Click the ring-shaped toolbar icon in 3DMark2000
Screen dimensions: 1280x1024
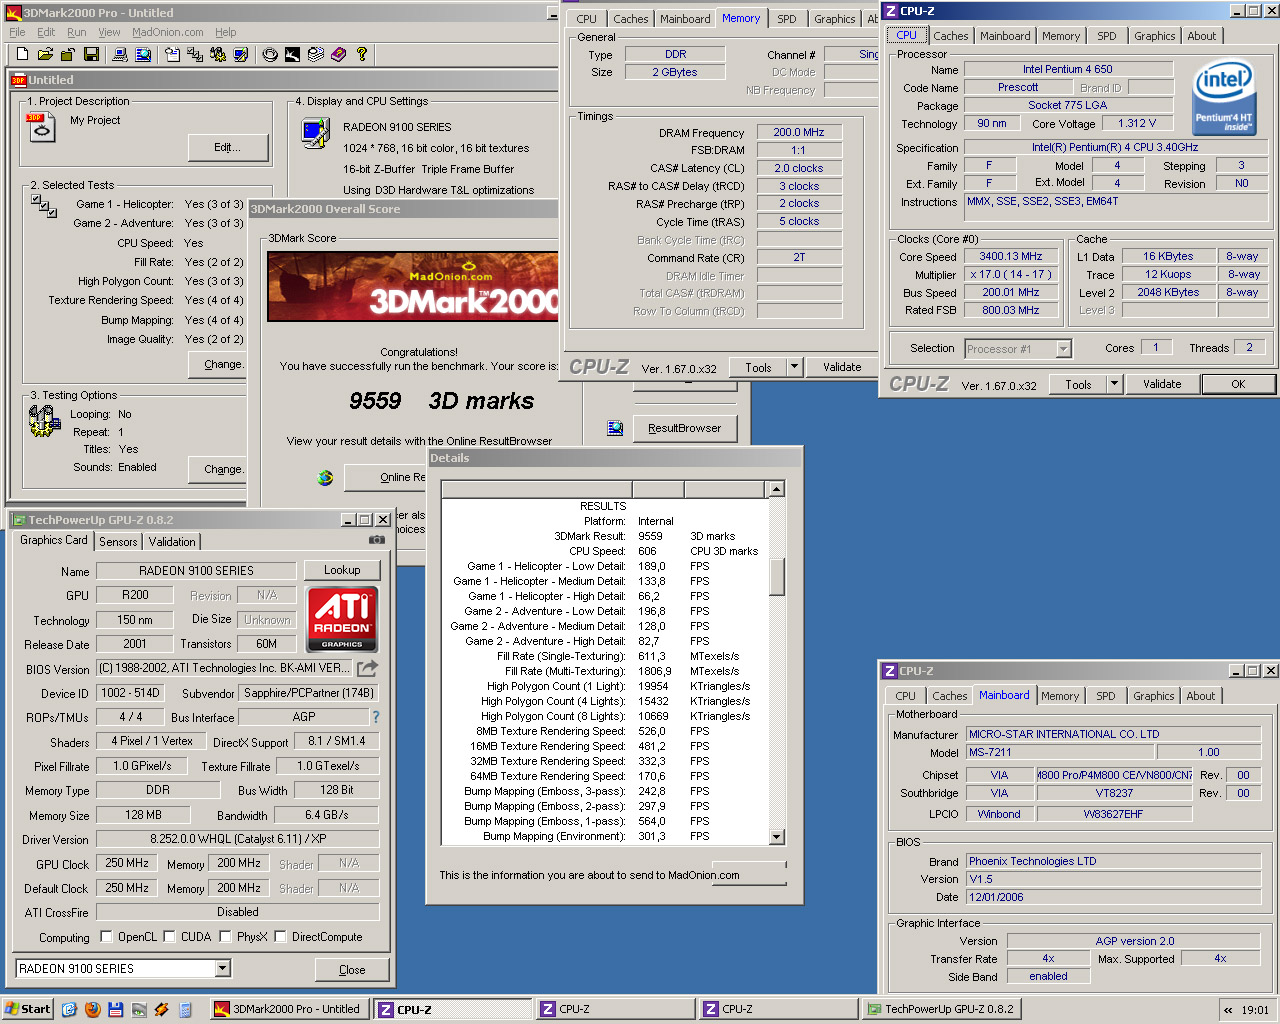point(270,54)
